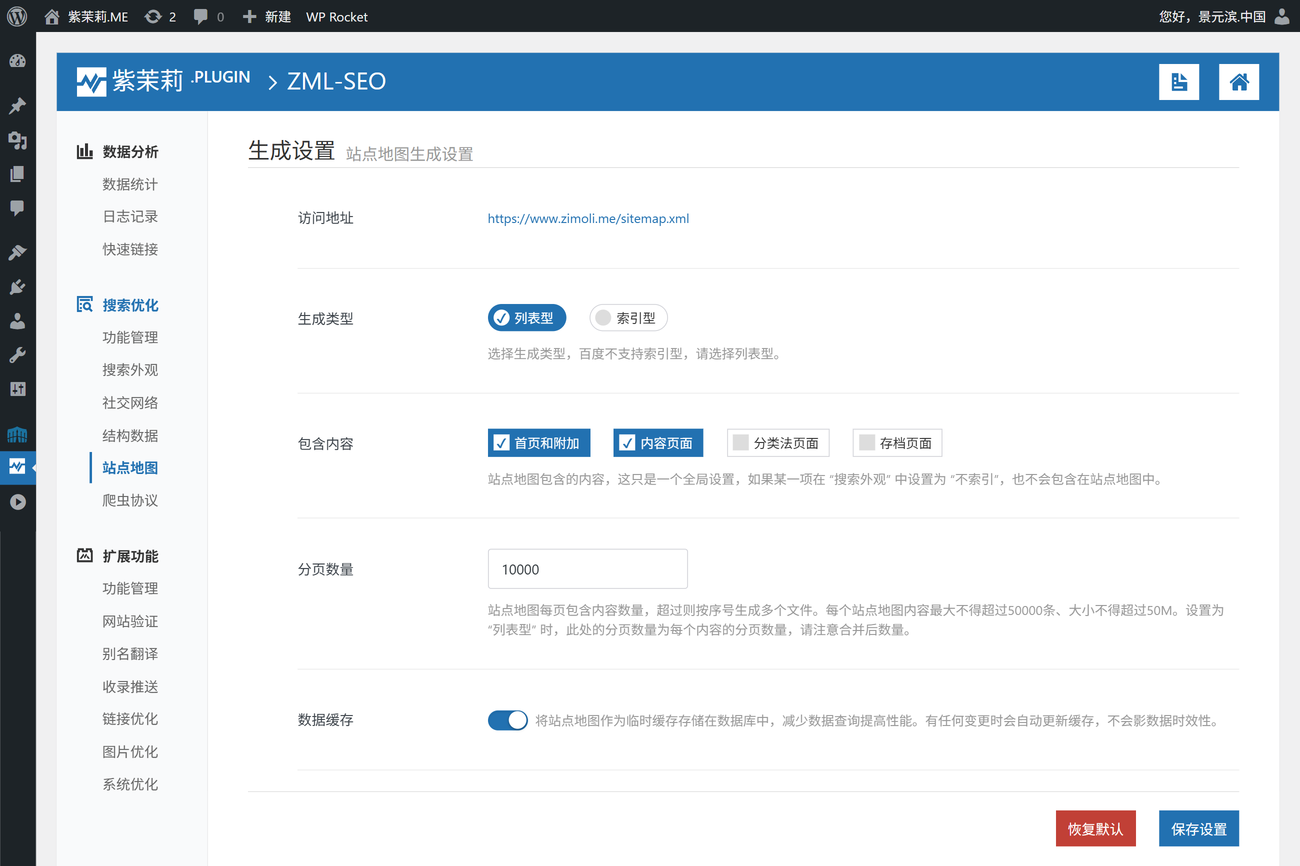Select 站点地图 in the side menu

(130, 467)
